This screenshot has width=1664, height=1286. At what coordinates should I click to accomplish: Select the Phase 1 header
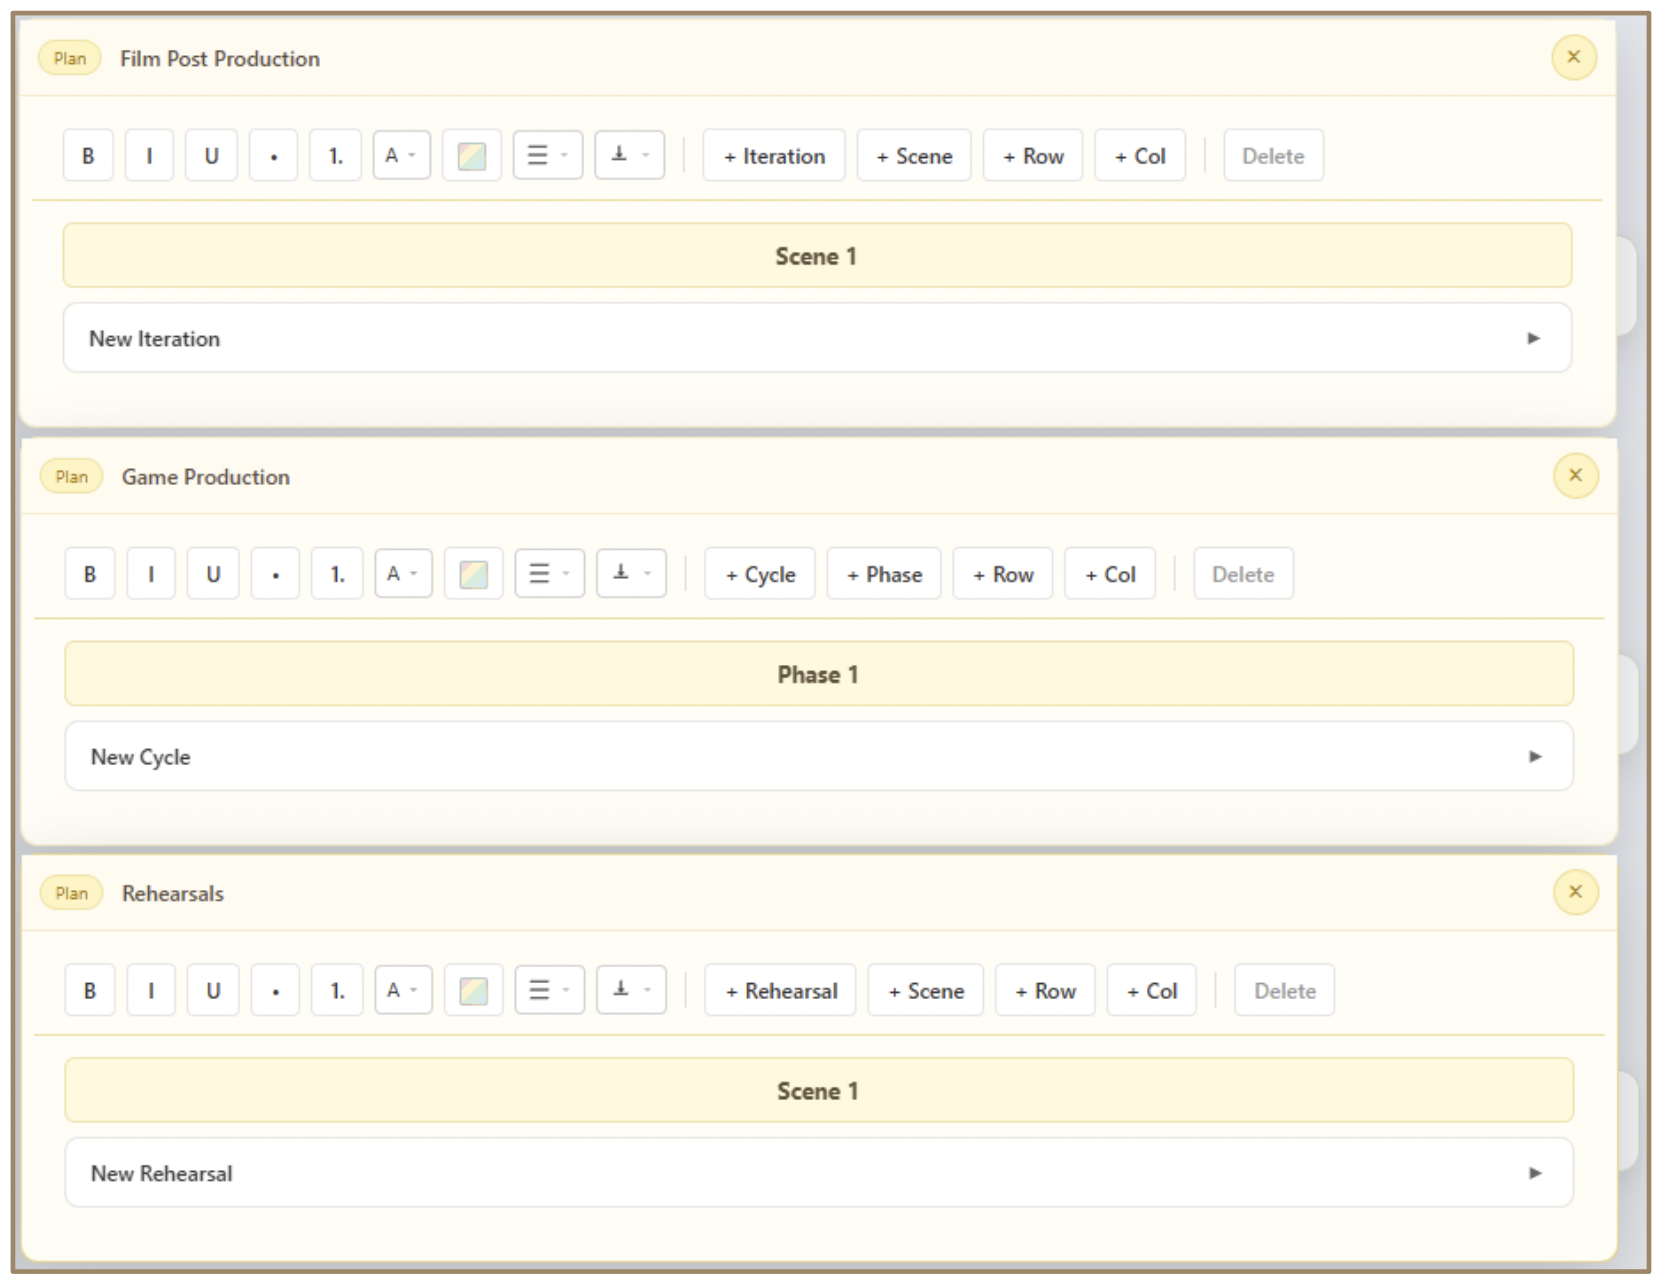pos(819,674)
